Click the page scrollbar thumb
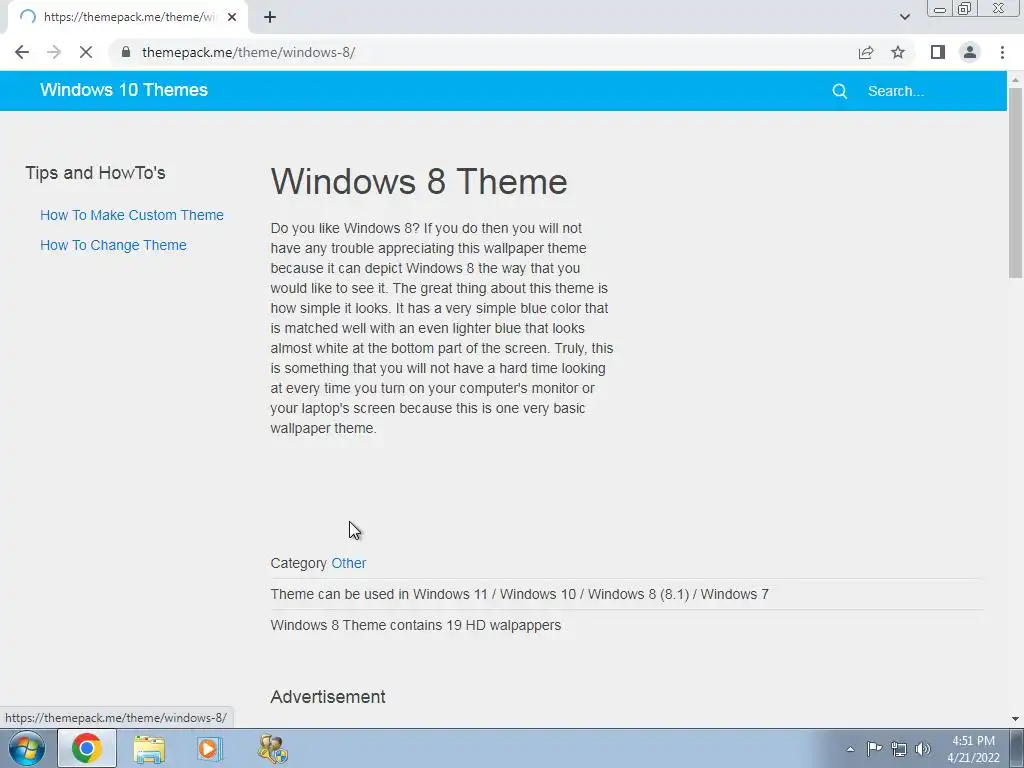 pyautogui.click(x=1016, y=183)
